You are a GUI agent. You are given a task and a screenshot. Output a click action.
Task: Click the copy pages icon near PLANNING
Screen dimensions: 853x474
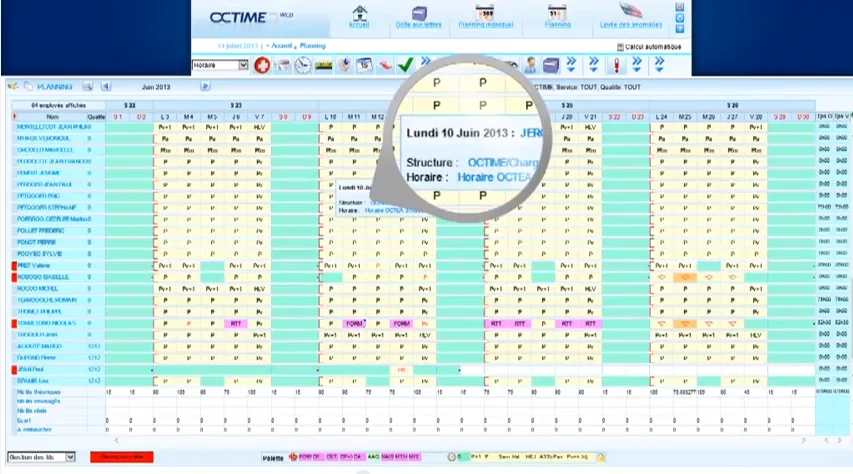point(28,87)
